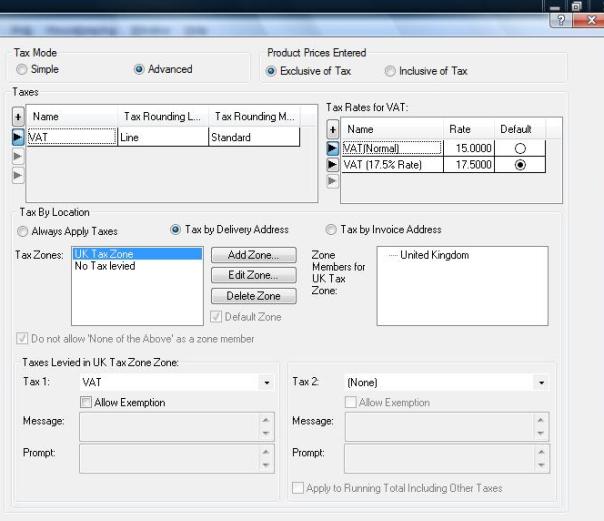Click row arrow beside VAT(Normal) rate
This screenshot has height=521, width=604.
[333, 148]
